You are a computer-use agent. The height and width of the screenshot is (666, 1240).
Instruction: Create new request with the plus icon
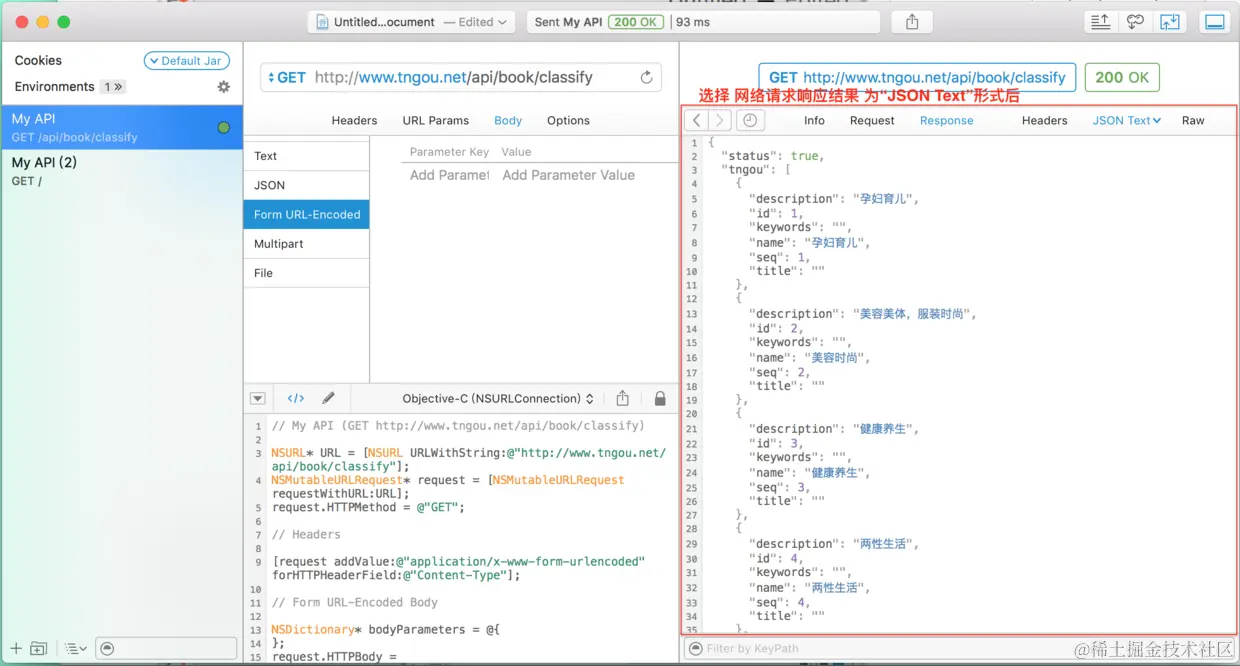[14, 648]
